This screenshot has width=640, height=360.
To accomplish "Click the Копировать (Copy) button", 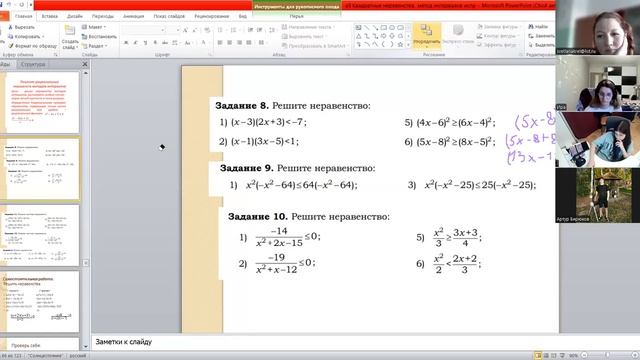I will pyautogui.click(x=26, y=37).
